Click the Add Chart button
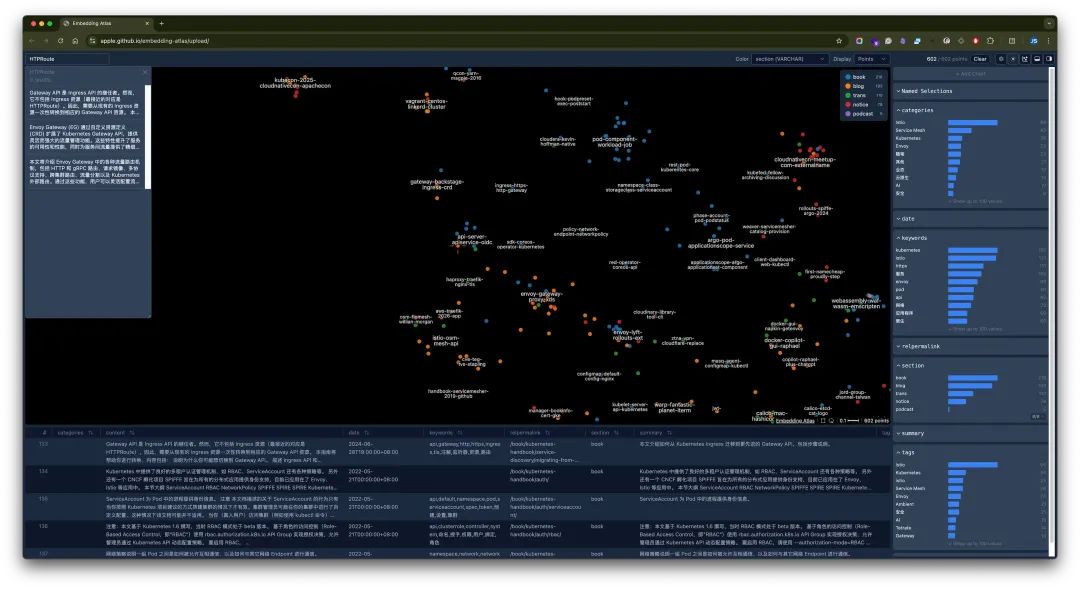 [x=970, y=74]
